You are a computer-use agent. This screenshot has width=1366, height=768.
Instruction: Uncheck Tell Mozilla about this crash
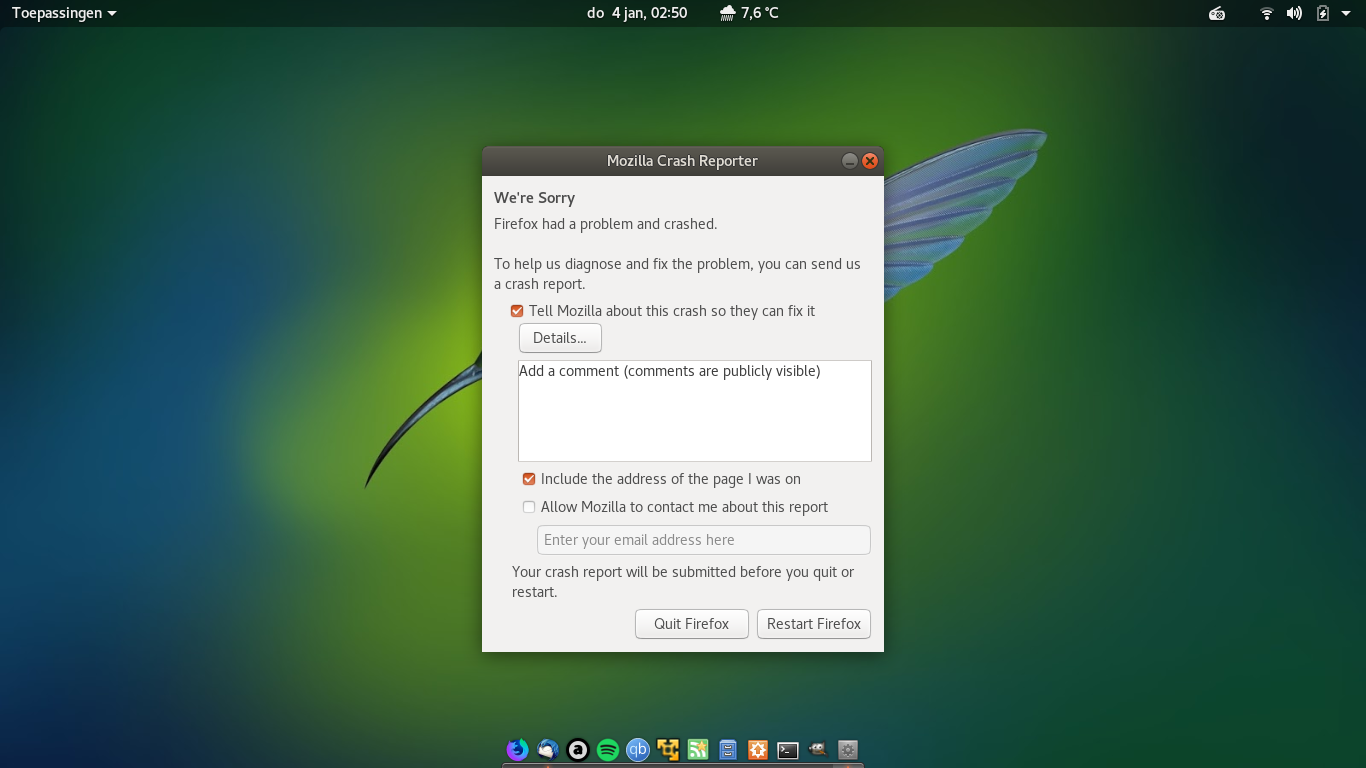517,311
